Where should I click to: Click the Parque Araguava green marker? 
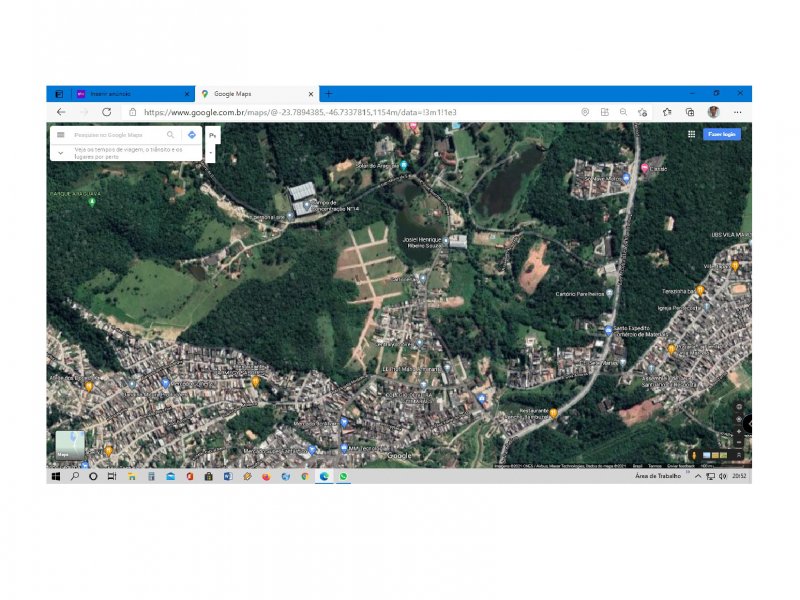pos(92,202)
